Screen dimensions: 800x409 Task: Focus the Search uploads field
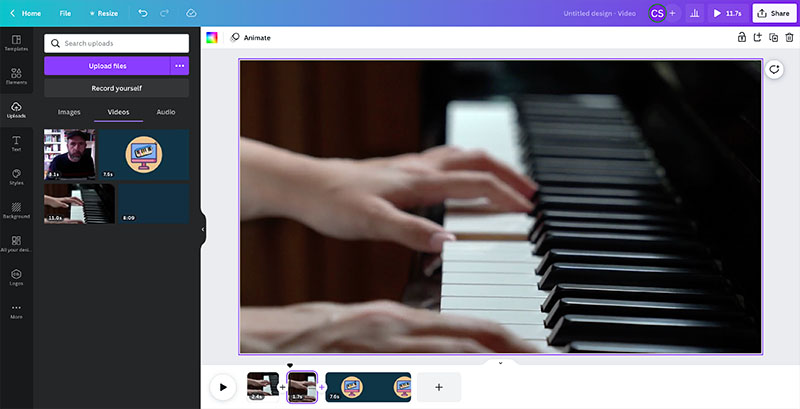[116, 43]
